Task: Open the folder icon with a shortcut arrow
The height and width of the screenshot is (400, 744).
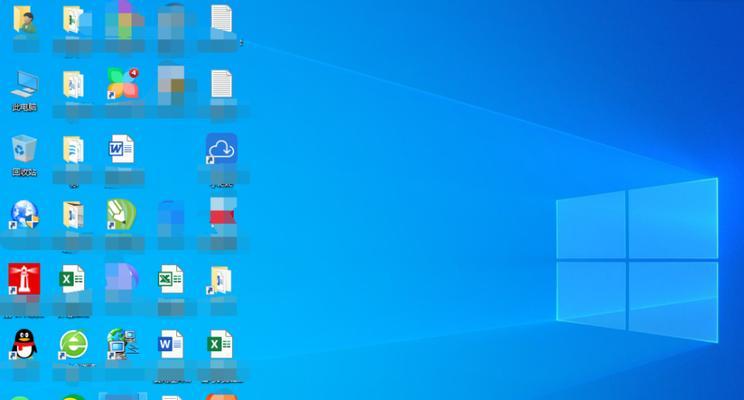Action: 220,280
